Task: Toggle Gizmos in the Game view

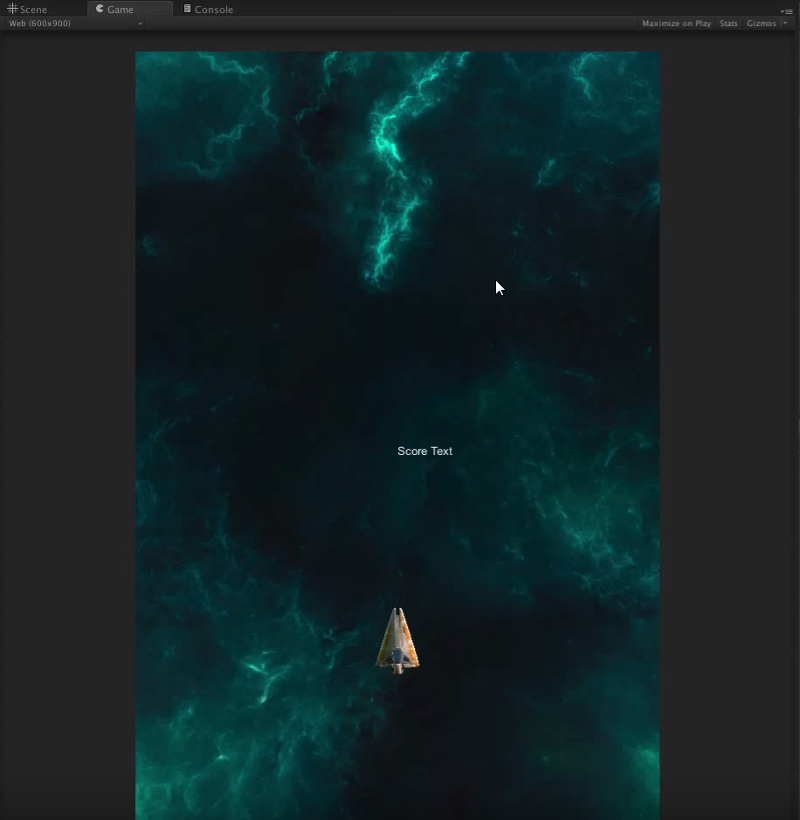Action: click(x=761, y=23)
